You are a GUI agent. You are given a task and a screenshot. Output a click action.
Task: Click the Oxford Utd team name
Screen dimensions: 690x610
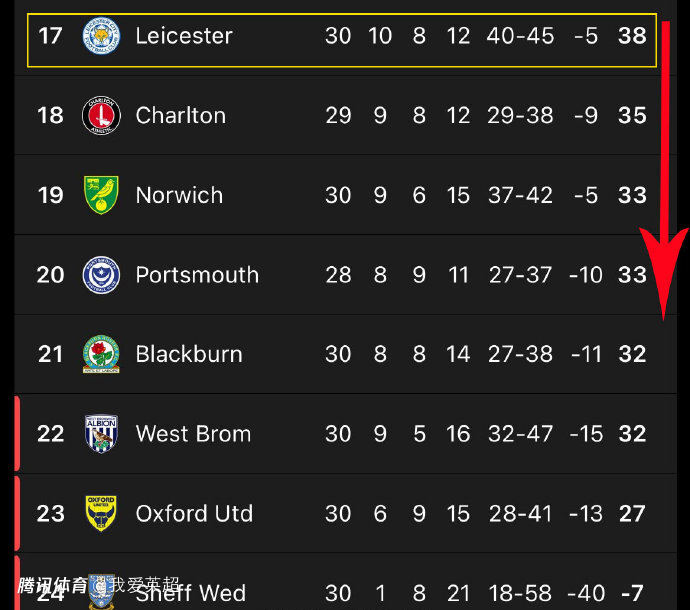[x=194, y=514]
